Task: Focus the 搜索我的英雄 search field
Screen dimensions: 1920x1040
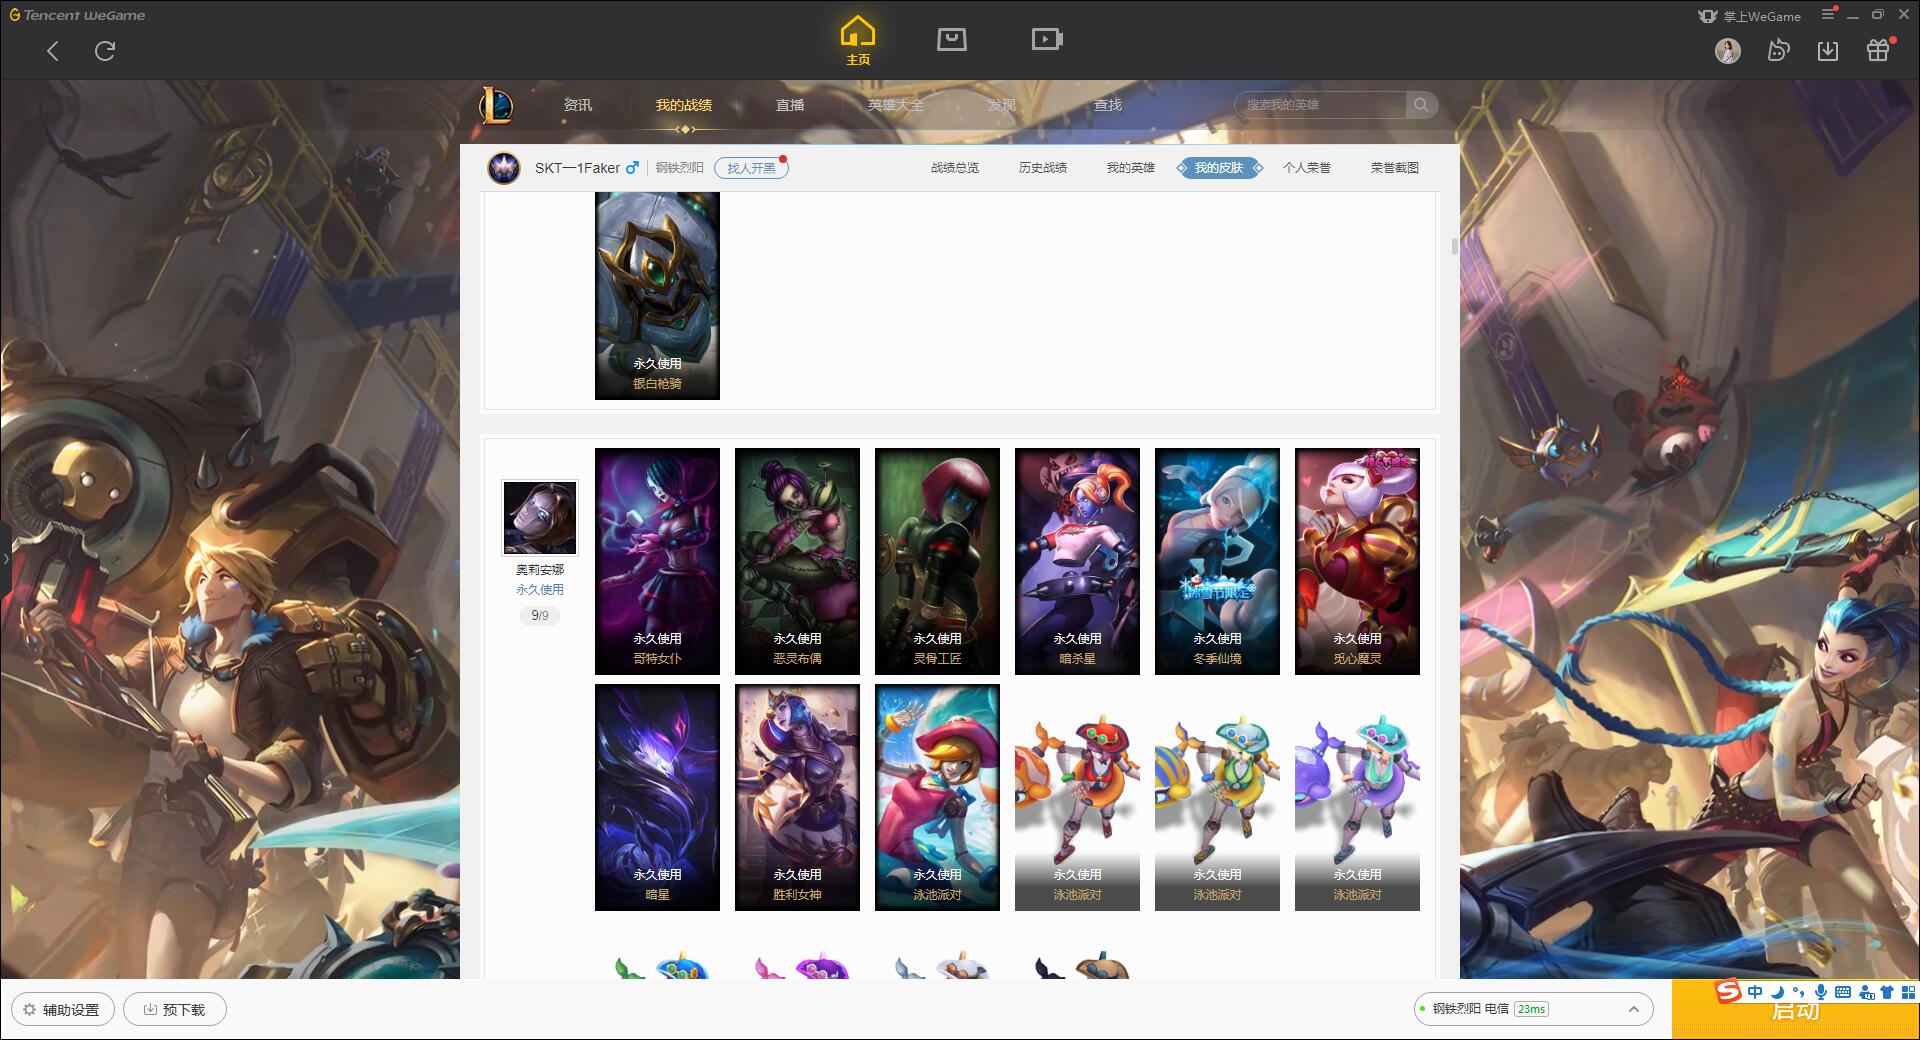Action: click(x=1322, y=105)
